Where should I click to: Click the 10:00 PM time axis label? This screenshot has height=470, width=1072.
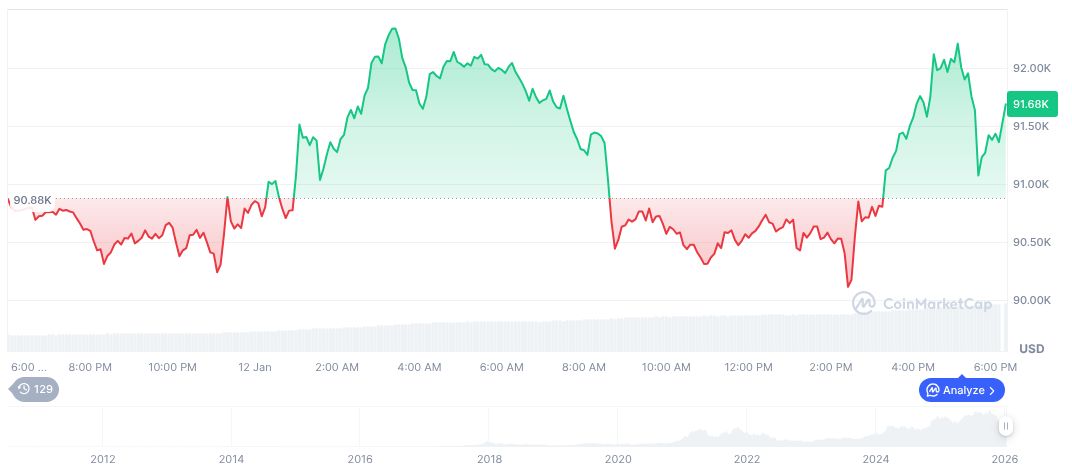(172, 367)
